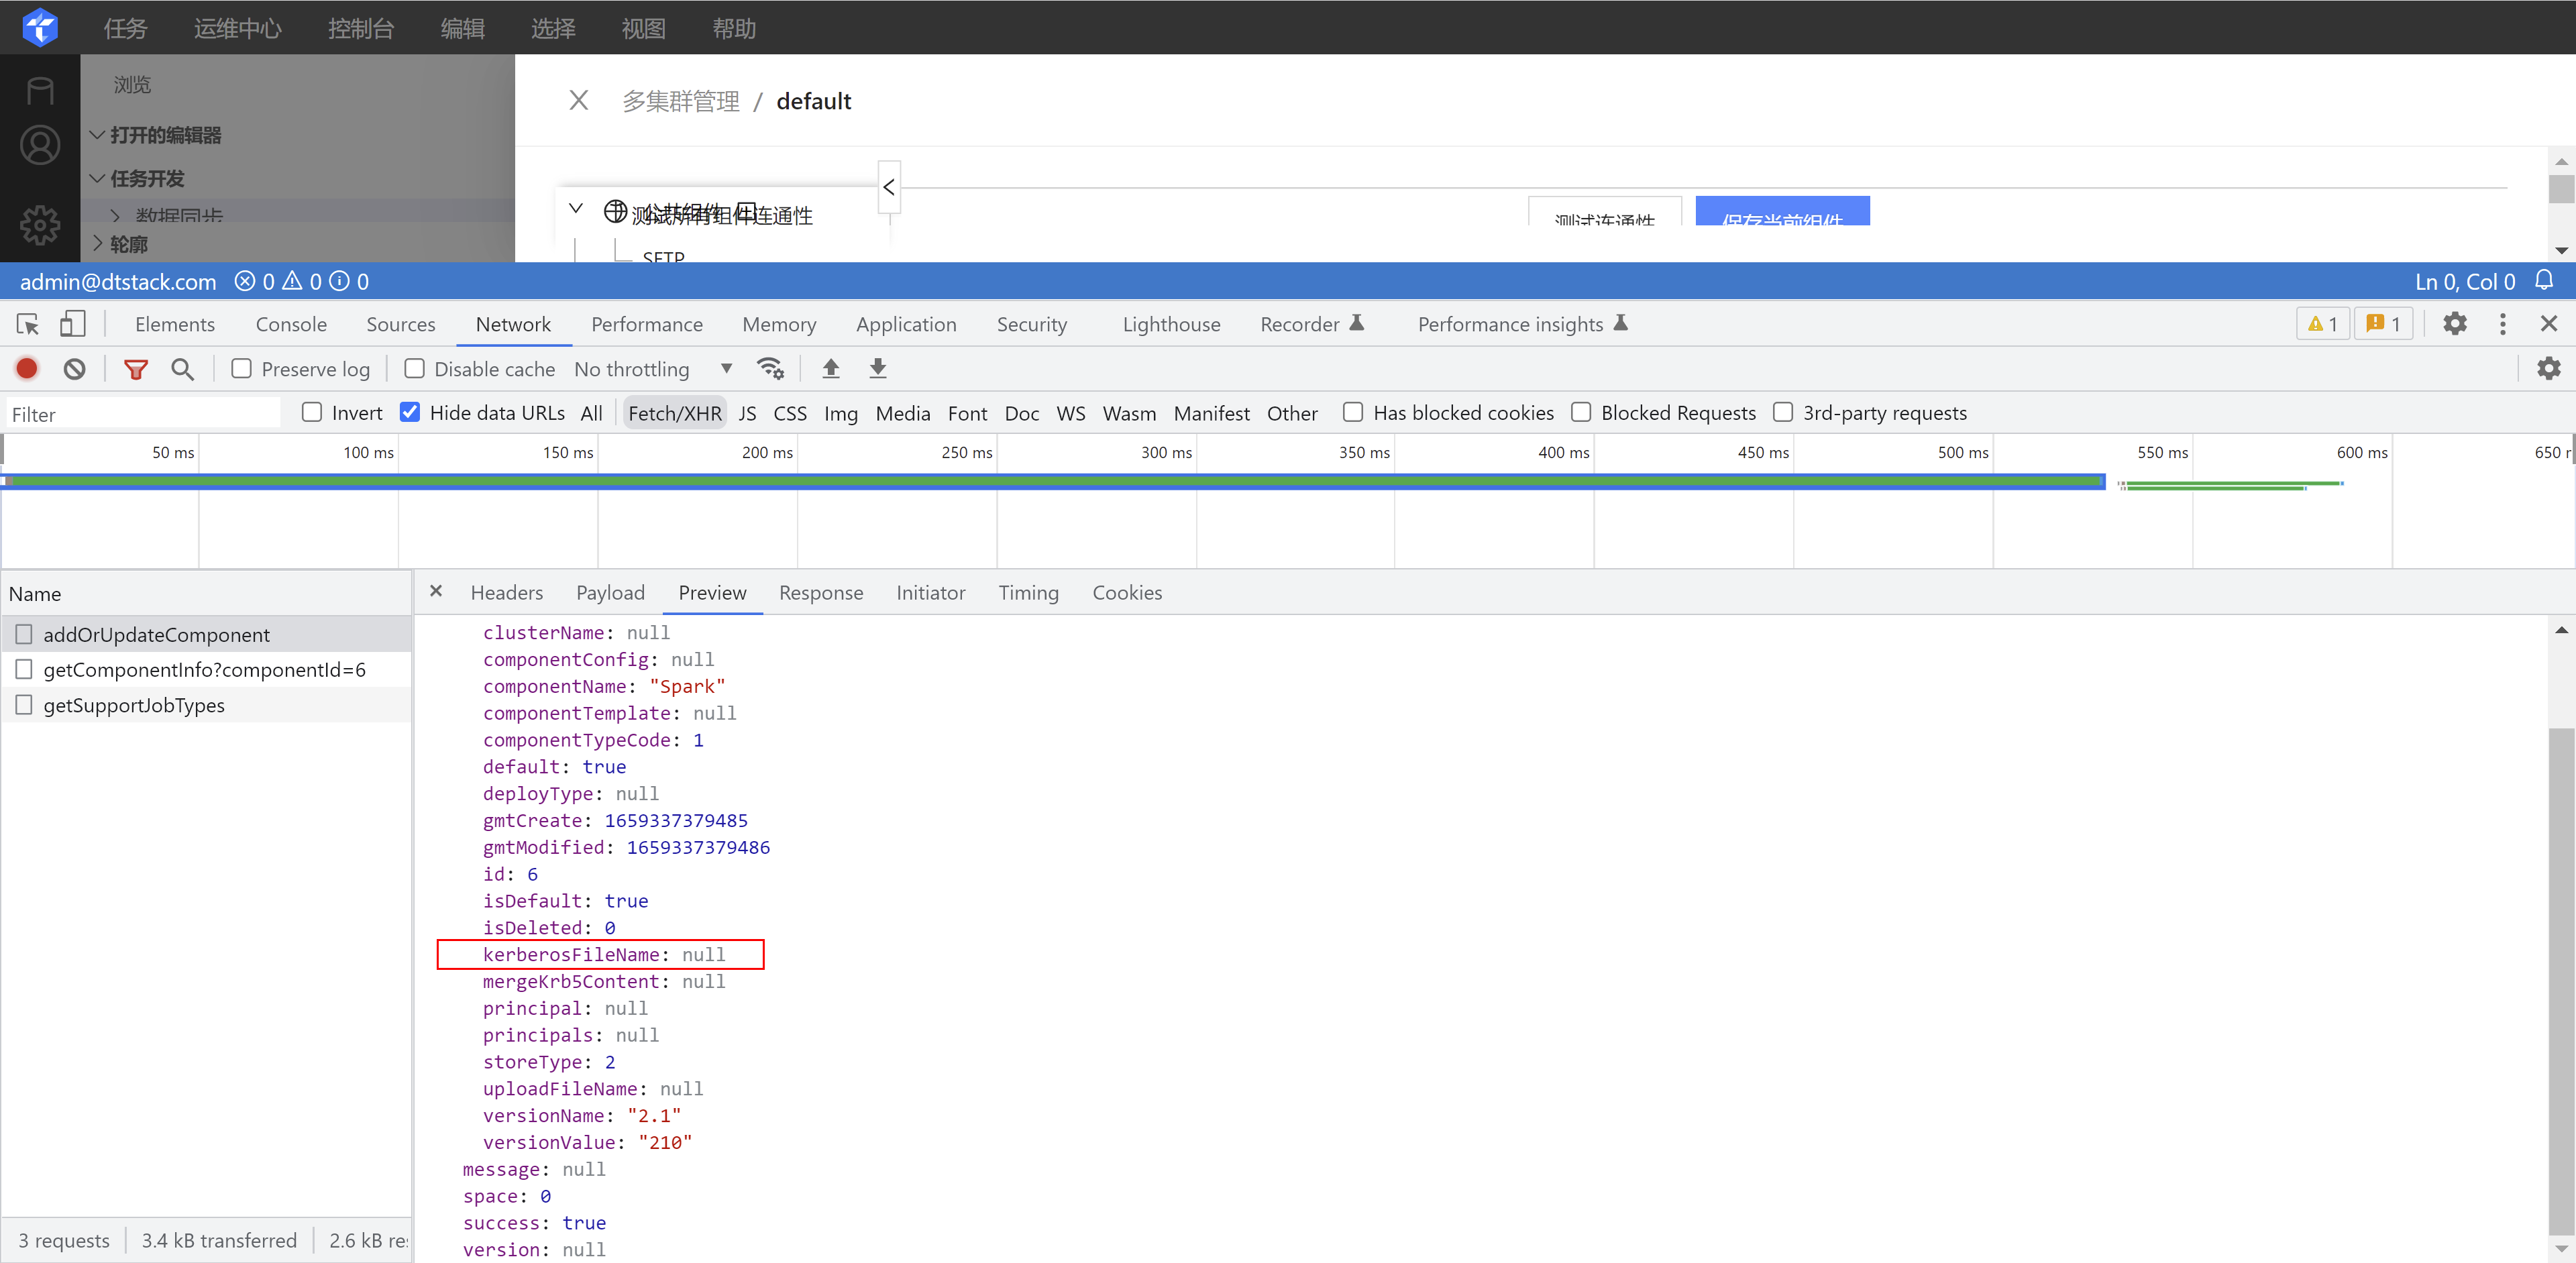
Task: Clear the network log
Action: pos(75,368)
